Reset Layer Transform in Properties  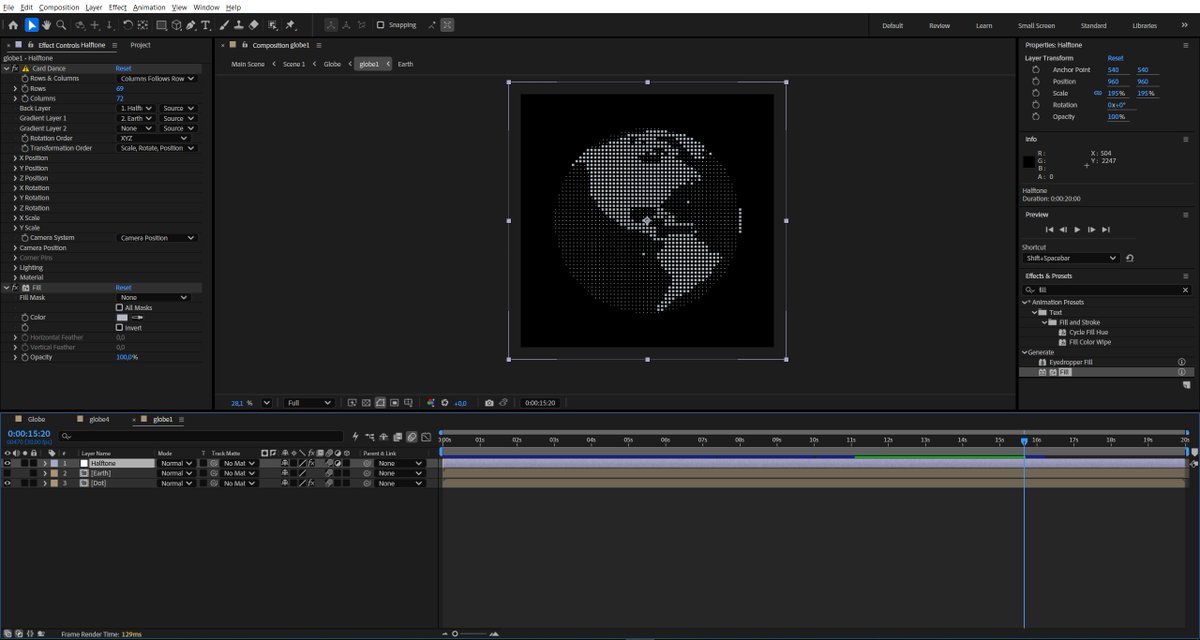[x=1115, y=58]
